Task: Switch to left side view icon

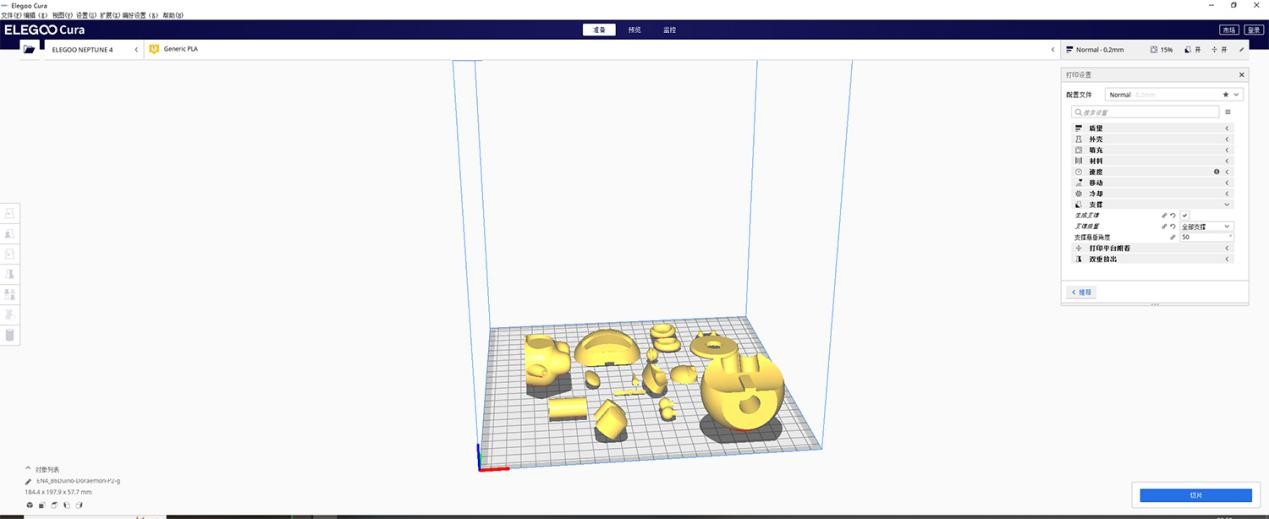Action: (66, 505)
